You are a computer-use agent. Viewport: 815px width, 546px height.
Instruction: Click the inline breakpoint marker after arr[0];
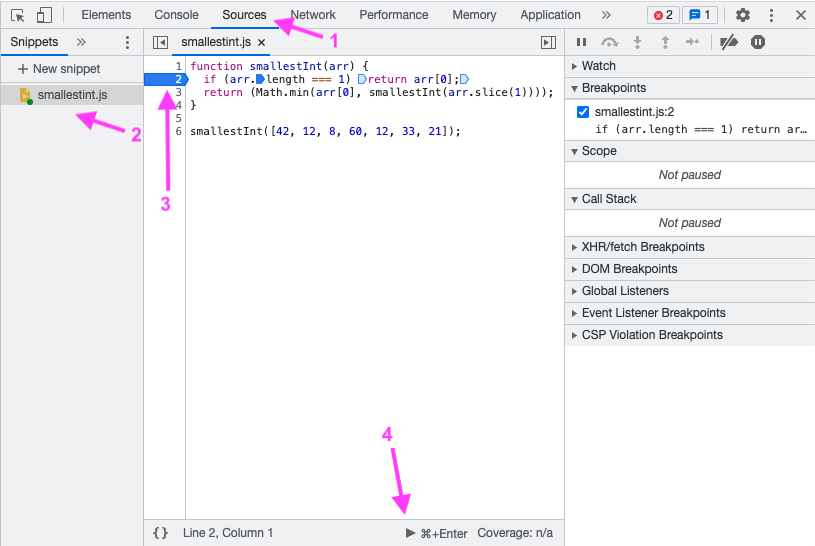[465, 79]
